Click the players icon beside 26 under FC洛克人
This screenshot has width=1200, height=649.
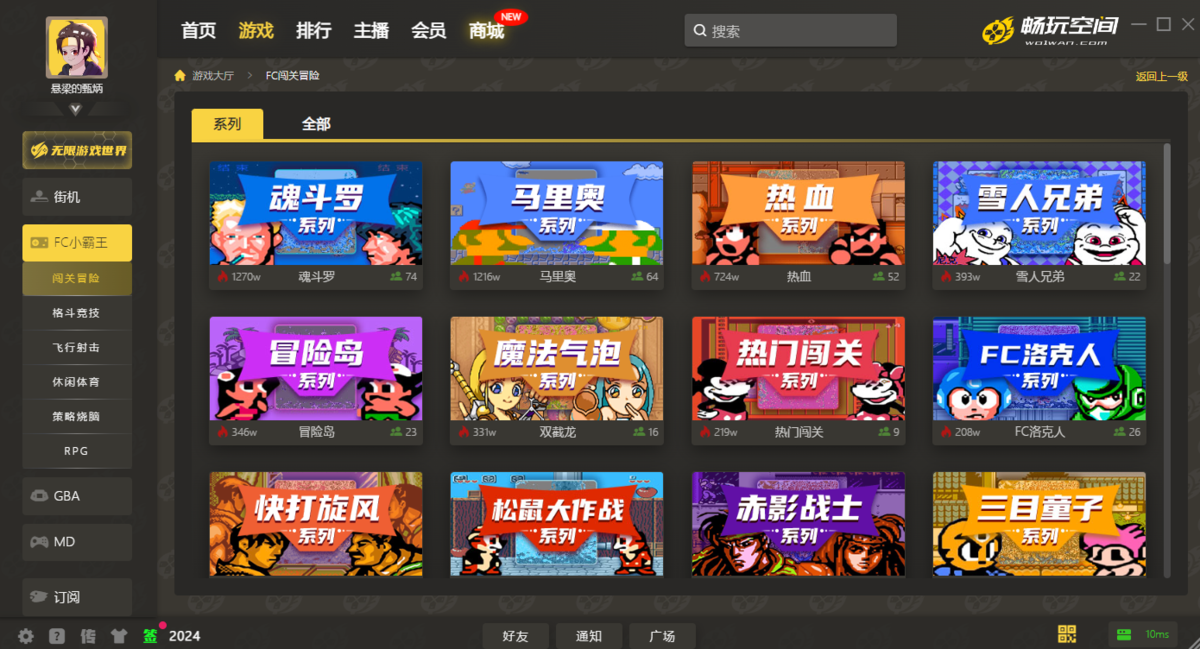(x=1119, y=432)
